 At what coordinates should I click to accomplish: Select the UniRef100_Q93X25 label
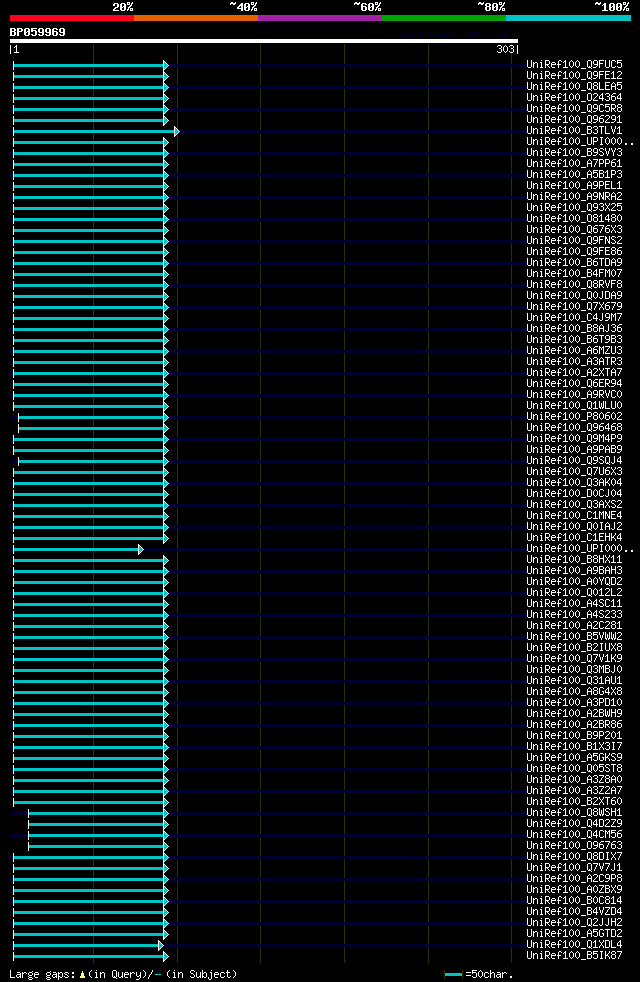[574, 208]
